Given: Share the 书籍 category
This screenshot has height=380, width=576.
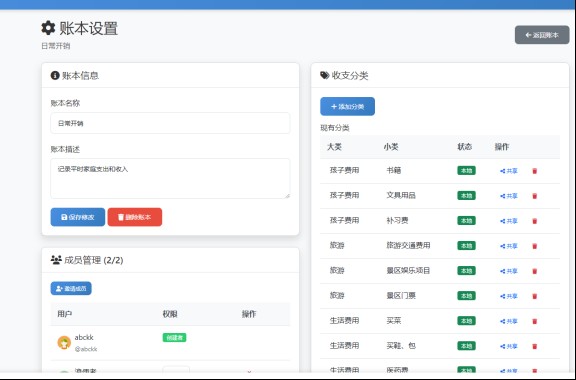Looking at the screenshot, I should (509, 171).
